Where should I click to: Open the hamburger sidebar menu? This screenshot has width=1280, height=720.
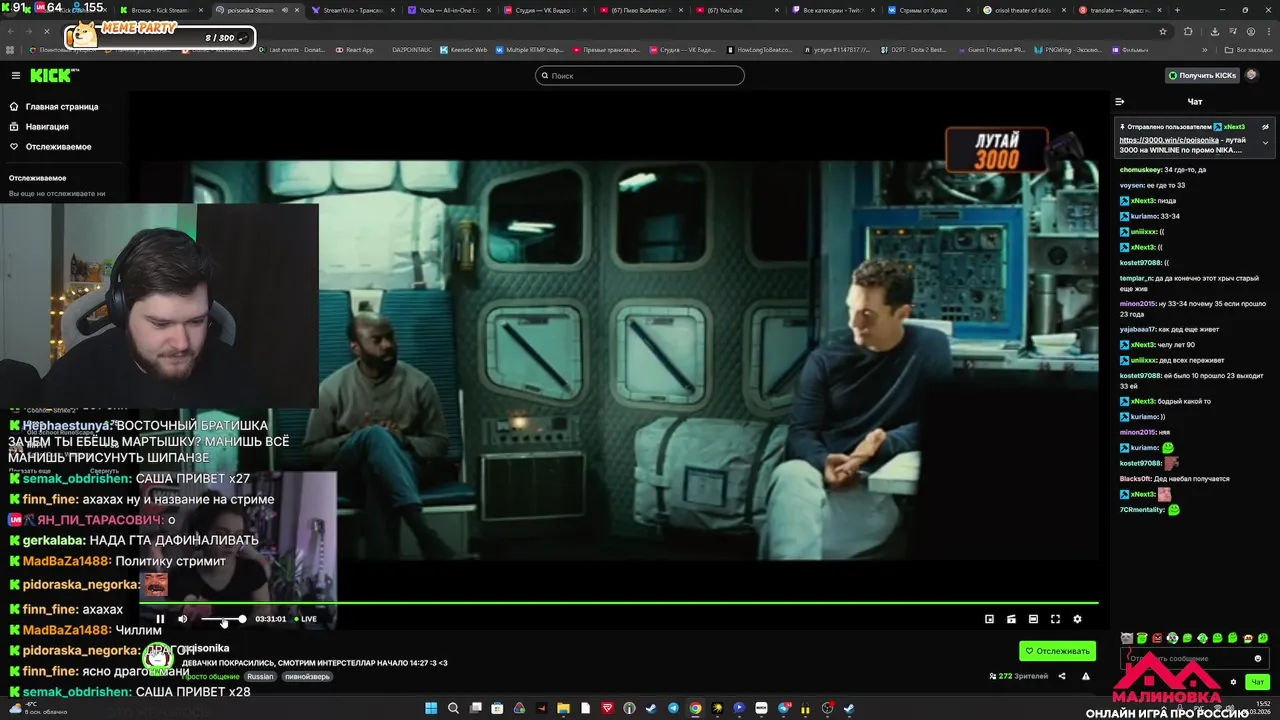15,75
